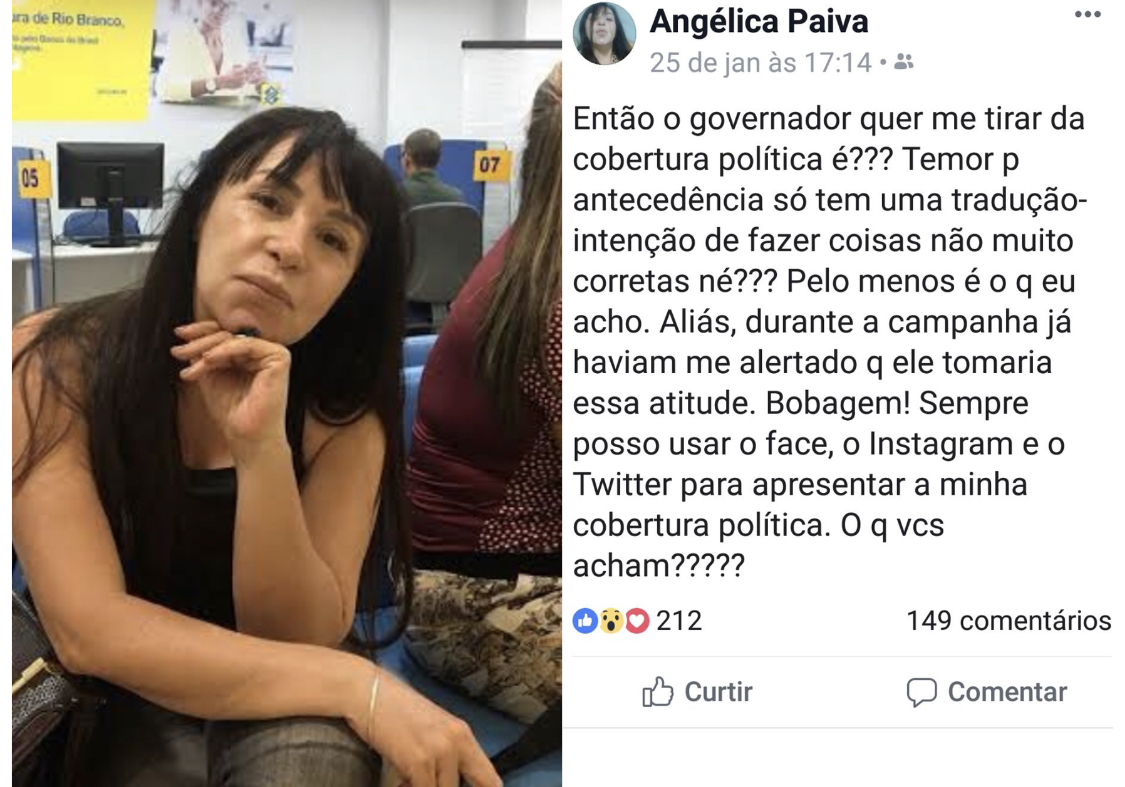
Task: Click the Comentar button label
Action: [1007, 692]
